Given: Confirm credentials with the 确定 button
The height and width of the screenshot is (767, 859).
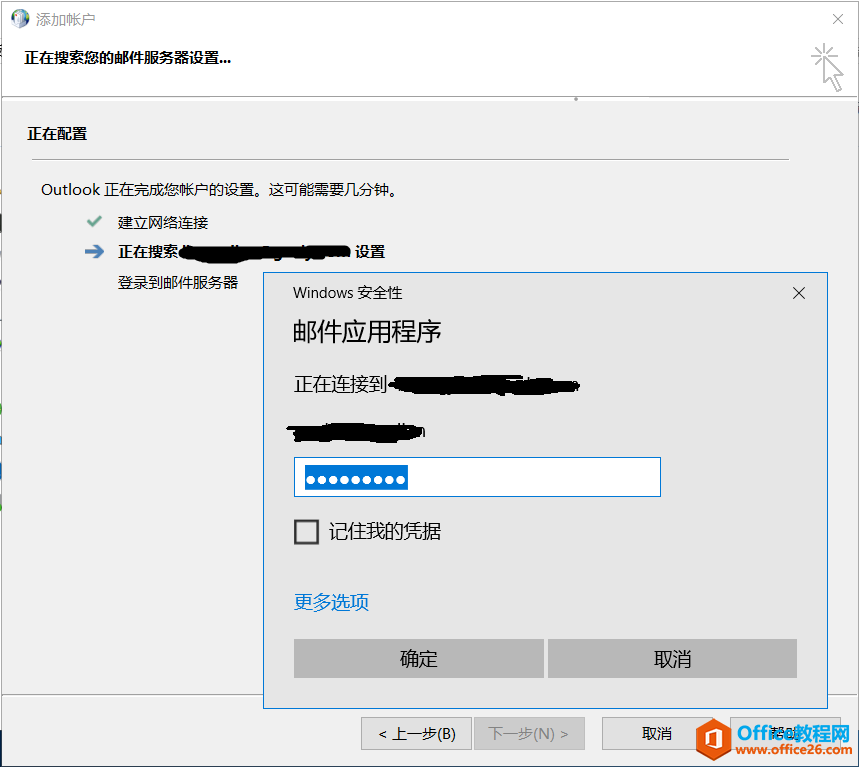Looking at the screenshot, I should [x=418, y=658].
